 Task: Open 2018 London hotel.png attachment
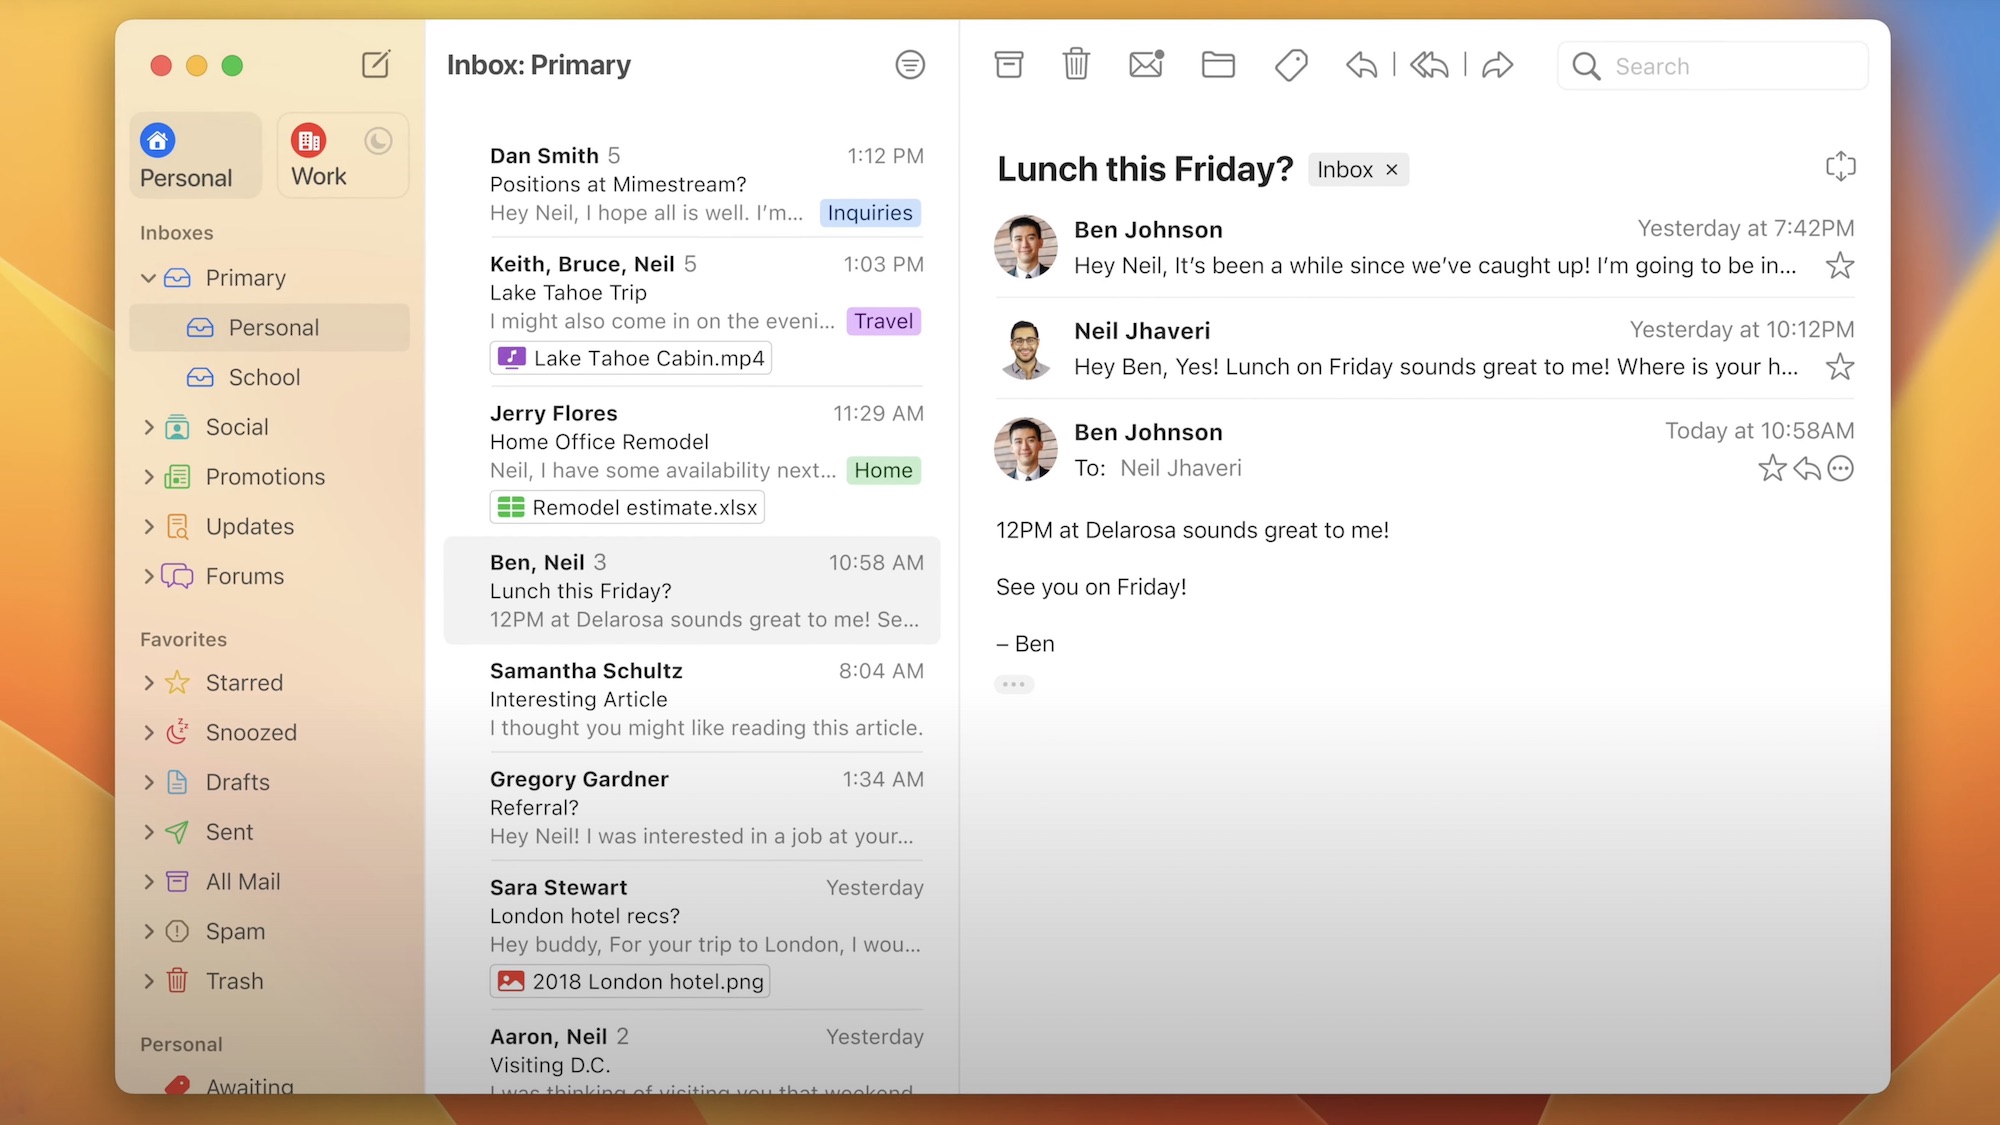pos(630,982)
